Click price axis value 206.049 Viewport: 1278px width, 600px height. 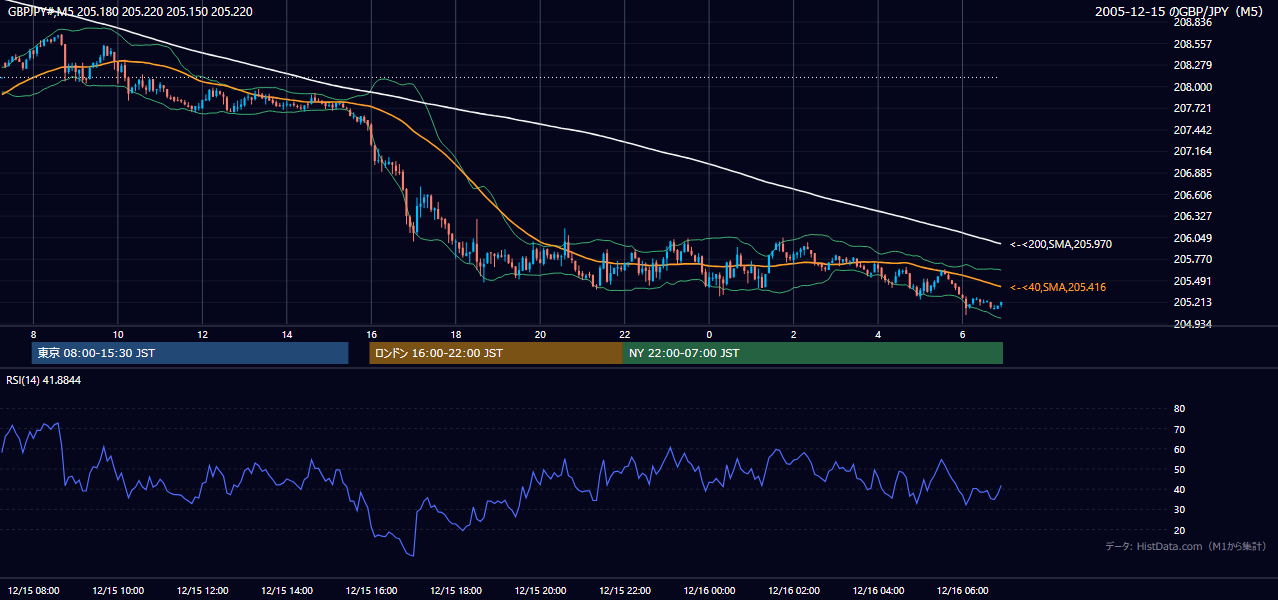pyautogui.click(x=1192, y=238)
